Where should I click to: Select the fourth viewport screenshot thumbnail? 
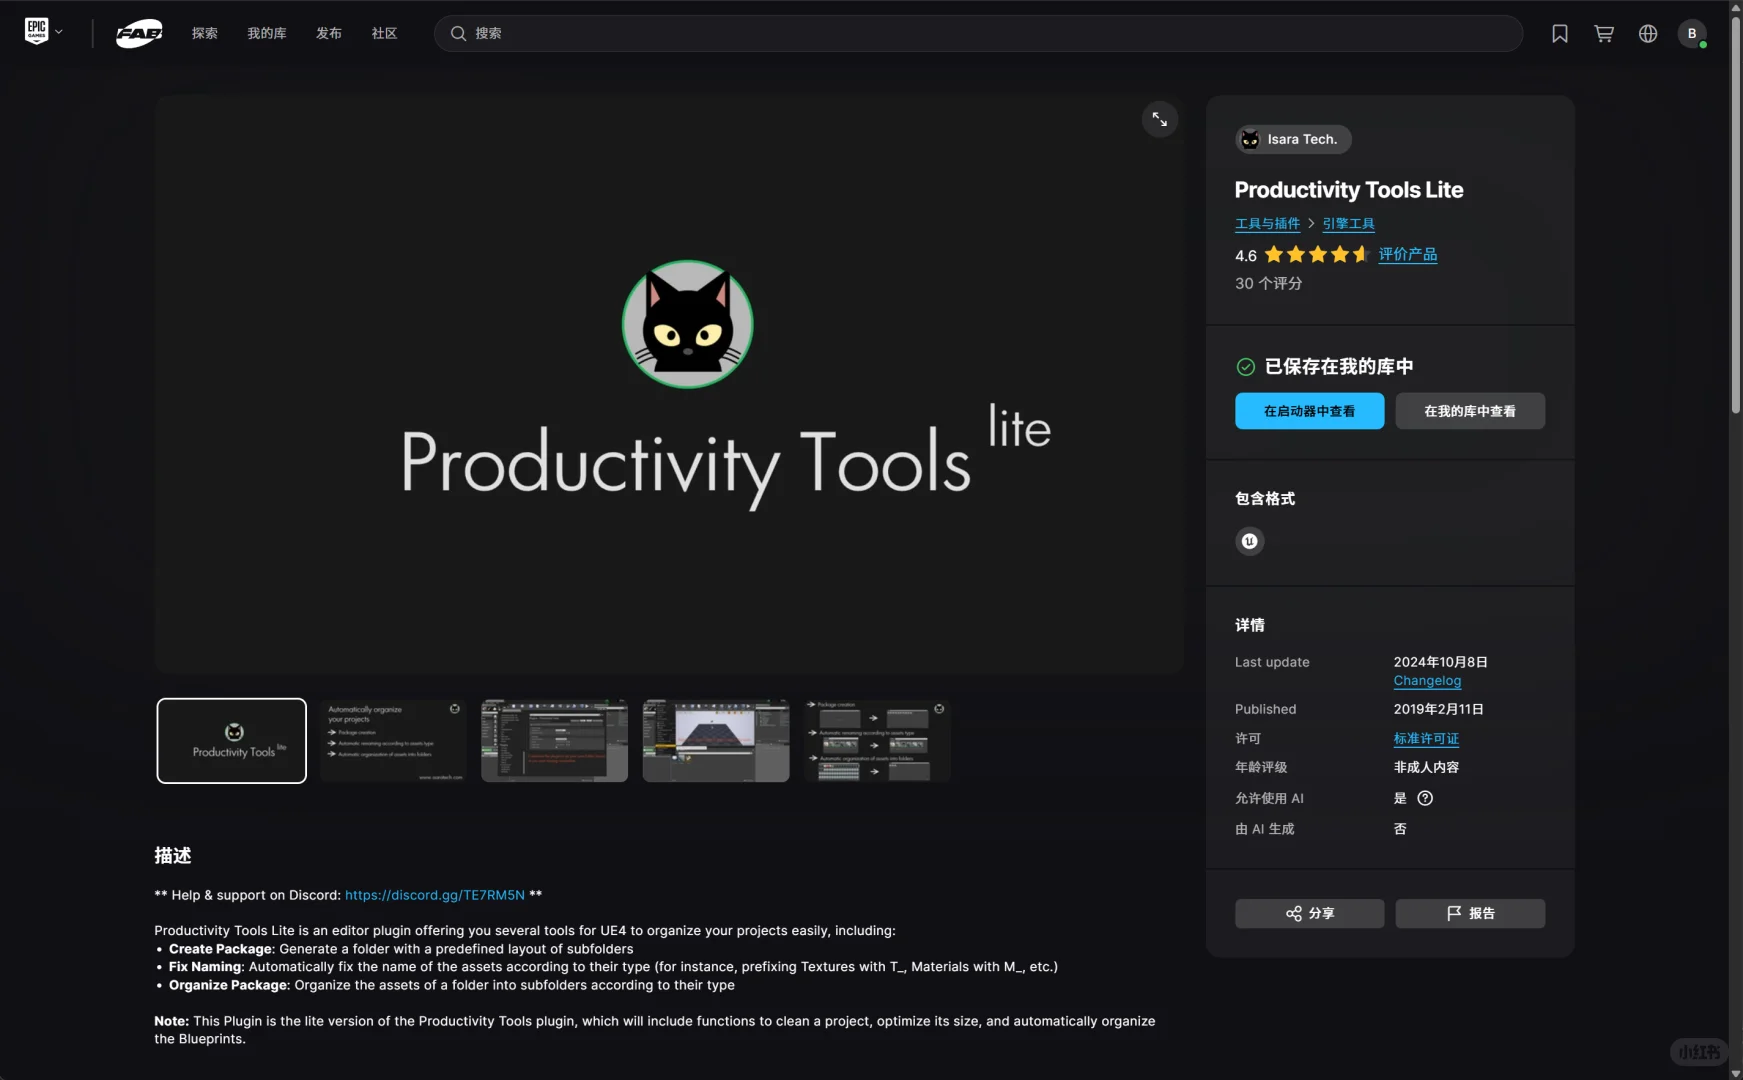716,741
